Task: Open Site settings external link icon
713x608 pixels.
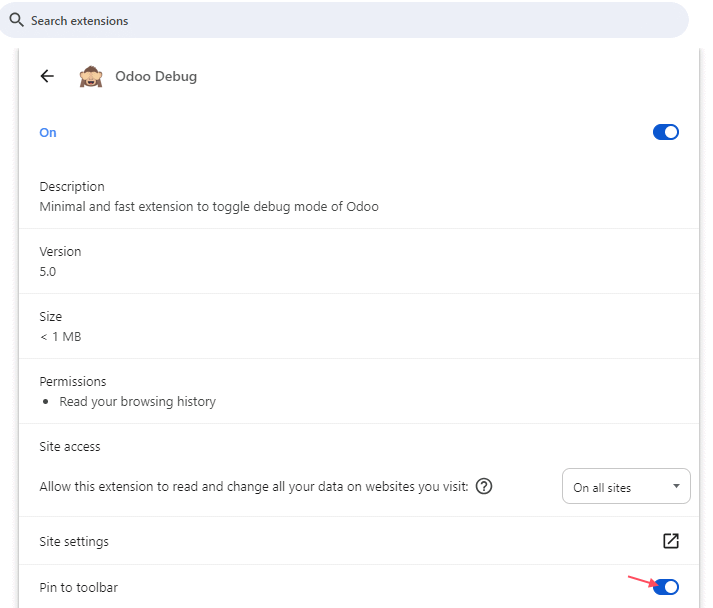Action: coord(671,541)
